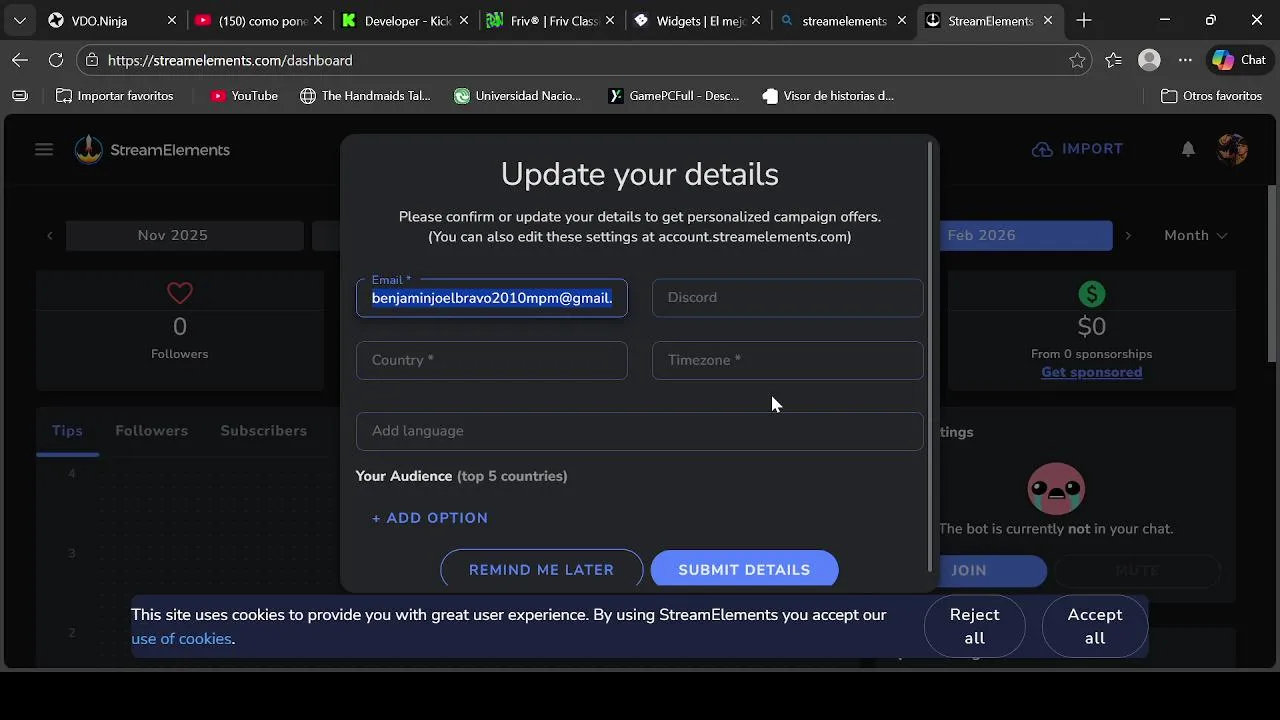Viewport: 1280px width, 720px height.
Task: Go back in browser
Action: [x=20, y=60]
